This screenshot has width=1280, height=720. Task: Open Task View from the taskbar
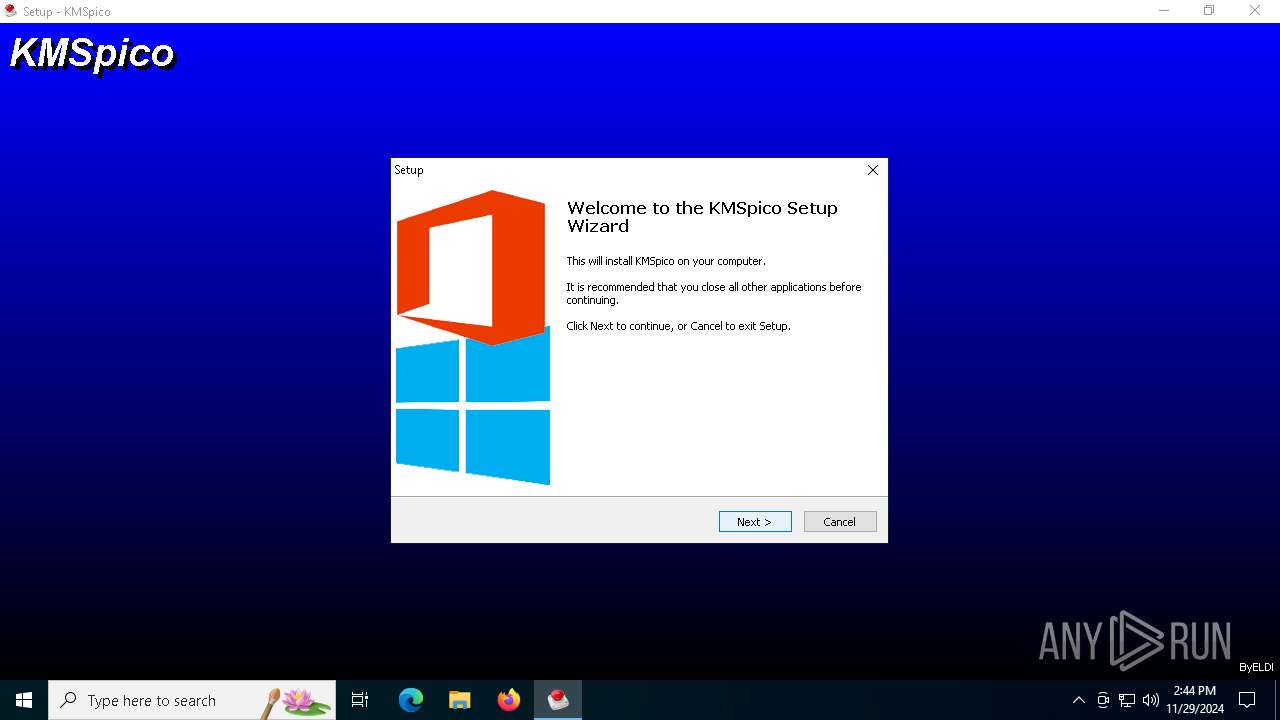click(x=360, y=700)
